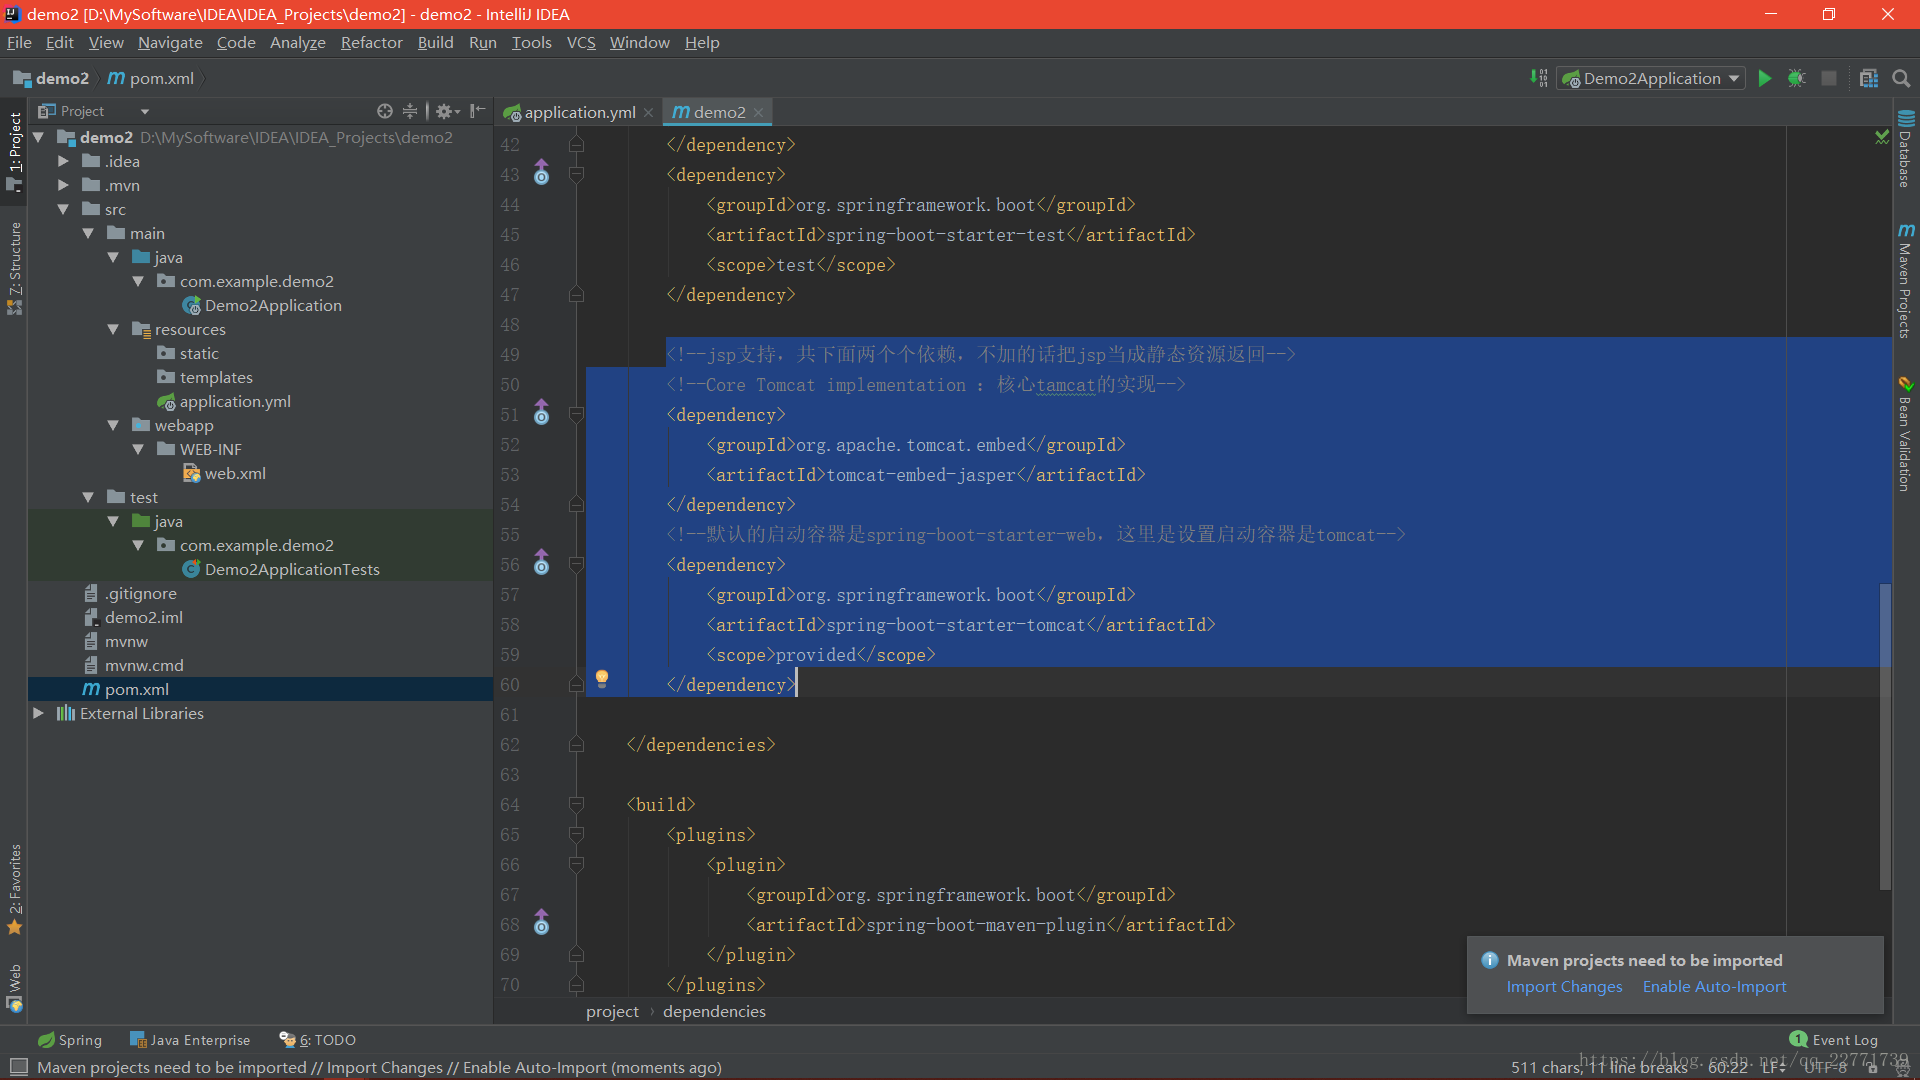
Task: Start debugging with the green bug icon
Action: click(x=1797, y=78)
